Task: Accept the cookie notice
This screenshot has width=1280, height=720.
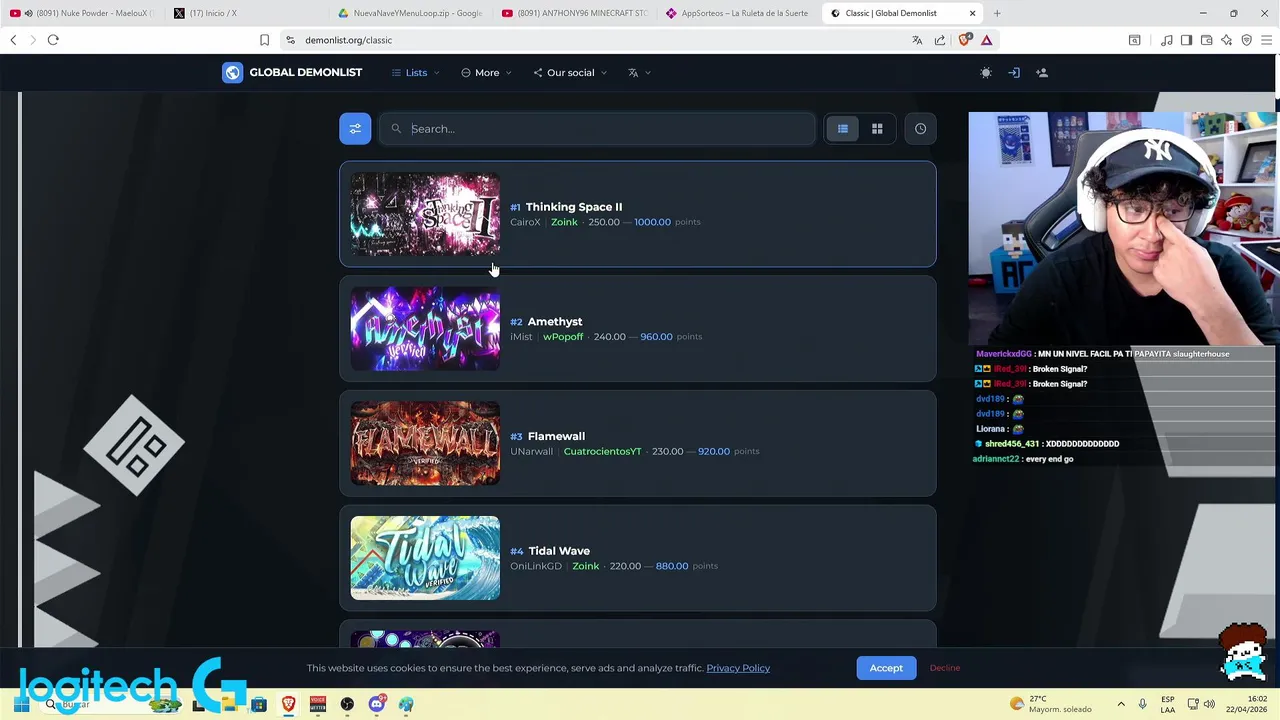Action: coord(886,668)
